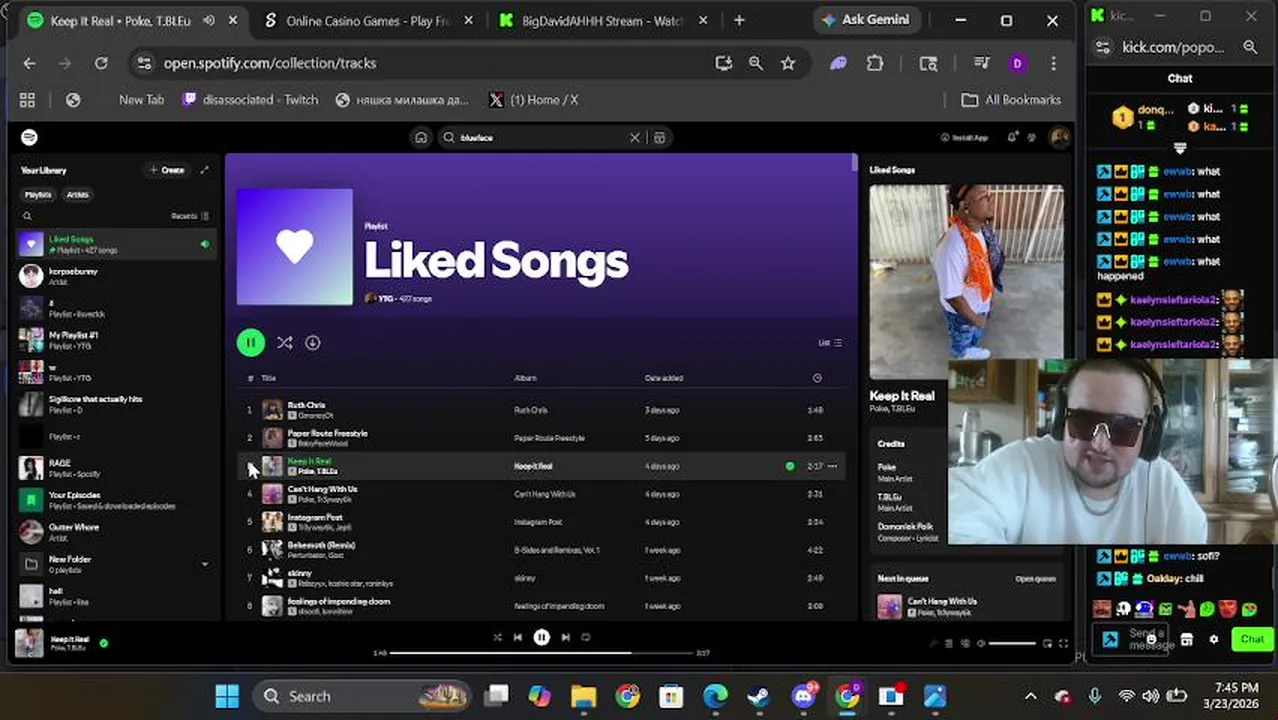
Task: Switch to Online Casino Games browser tab
Action: pyautogui.click(x=367, y=20)
